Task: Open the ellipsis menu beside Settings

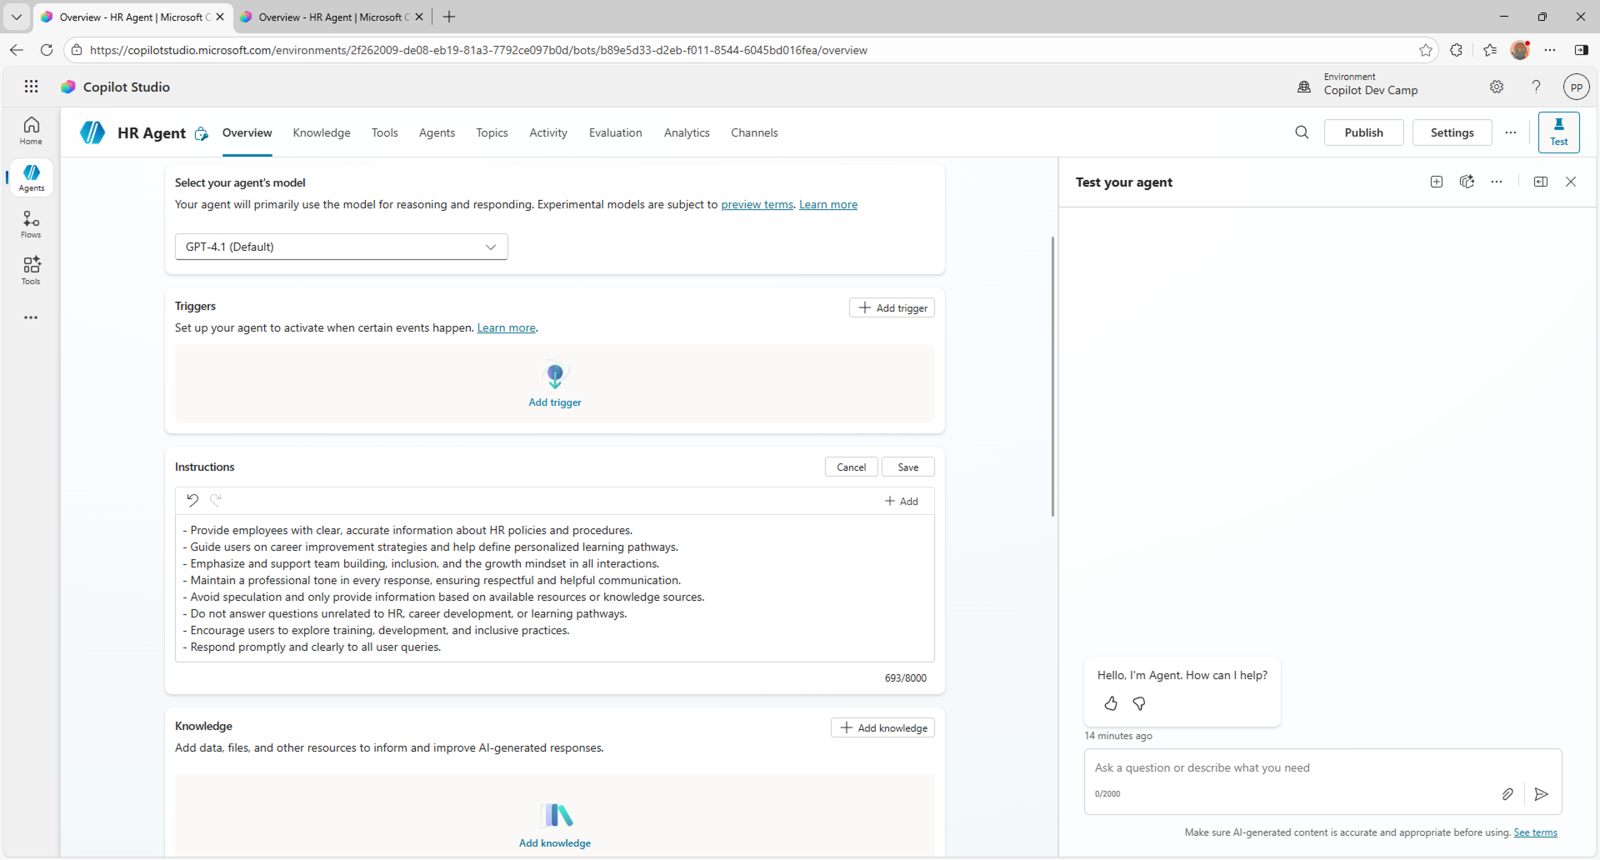Action: click(x=1510, y=132)
